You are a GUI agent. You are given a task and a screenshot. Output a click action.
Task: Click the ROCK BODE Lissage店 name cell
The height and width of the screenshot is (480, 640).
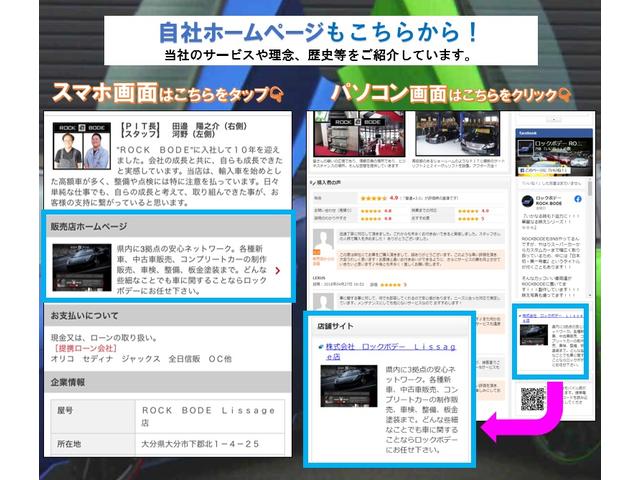pyautogui.click(x=210, y=416)
